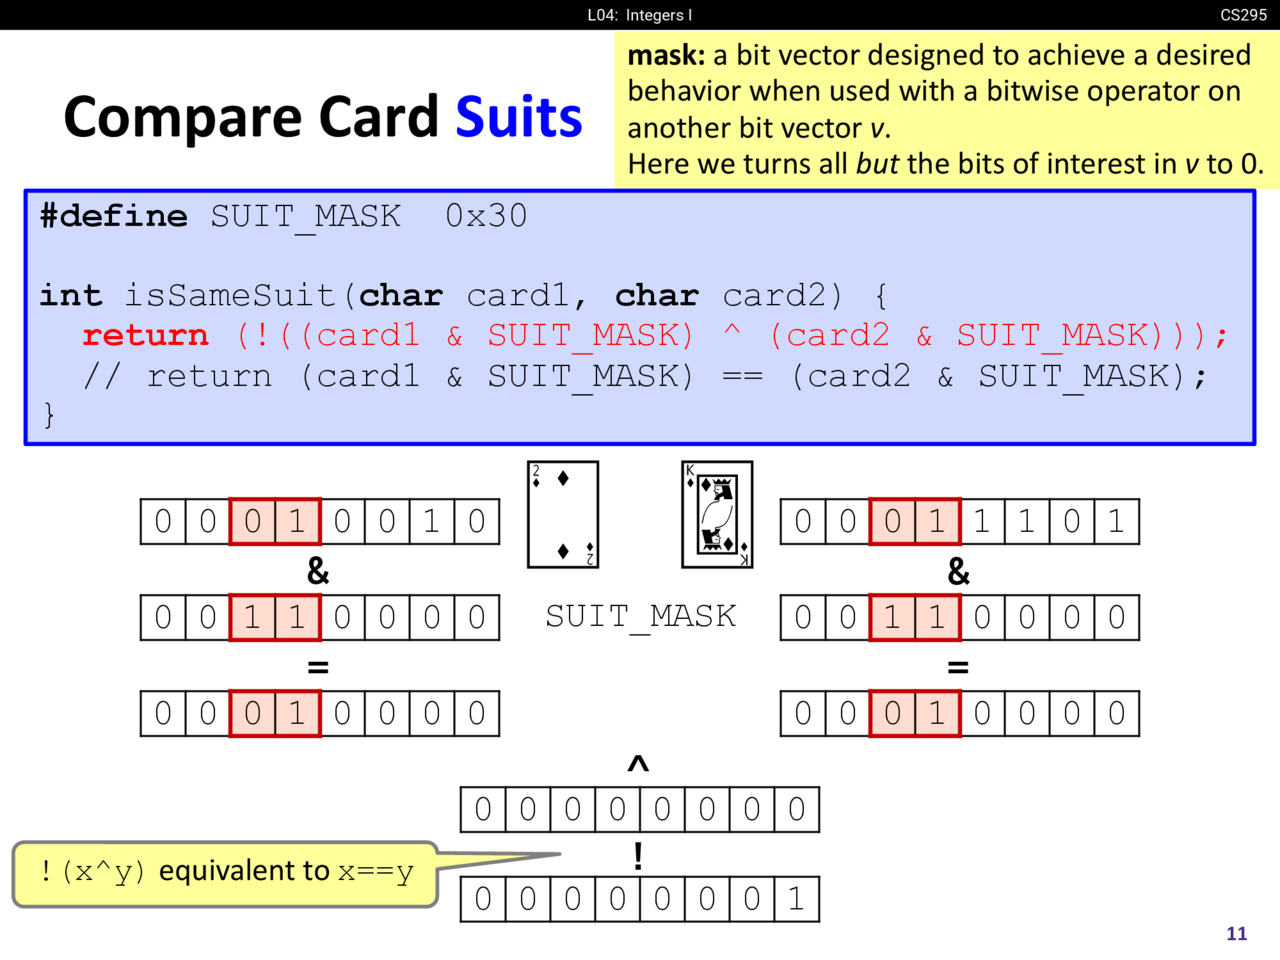
Task: Click the caret XOR symbol above zero row
Action: coord(638,765)
